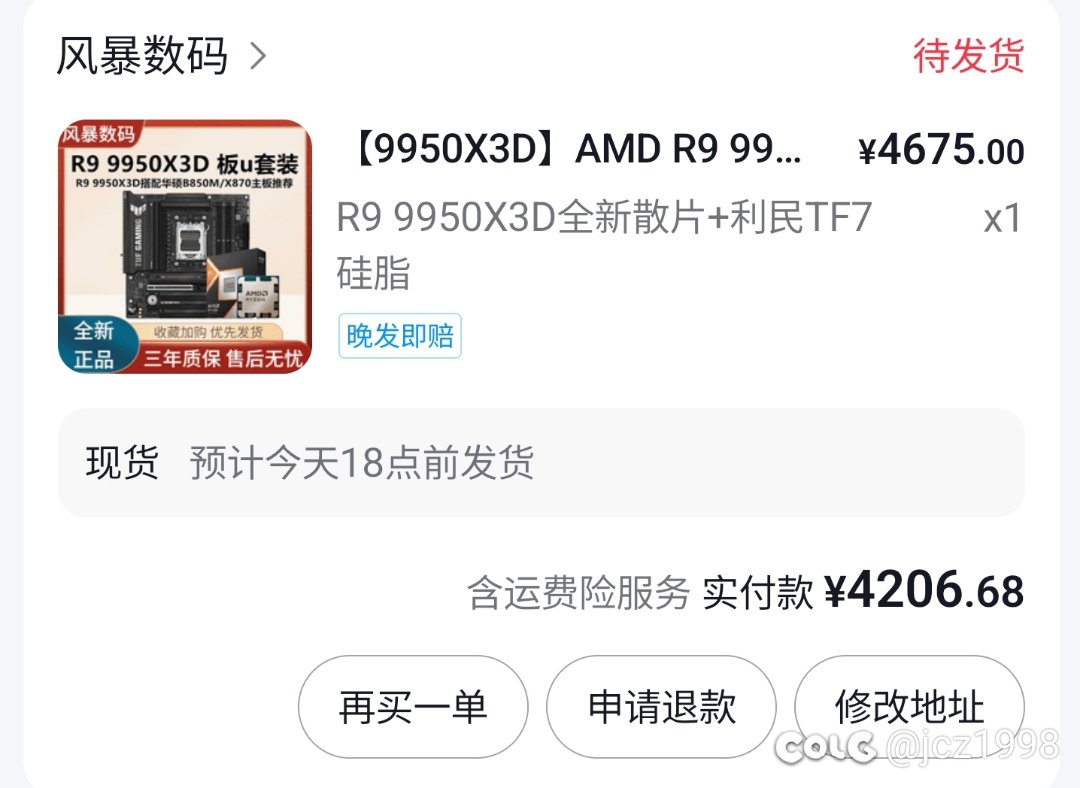Click the 申请退款 button
Screen dimensions: 1080x788
click(x=661, y=707)
